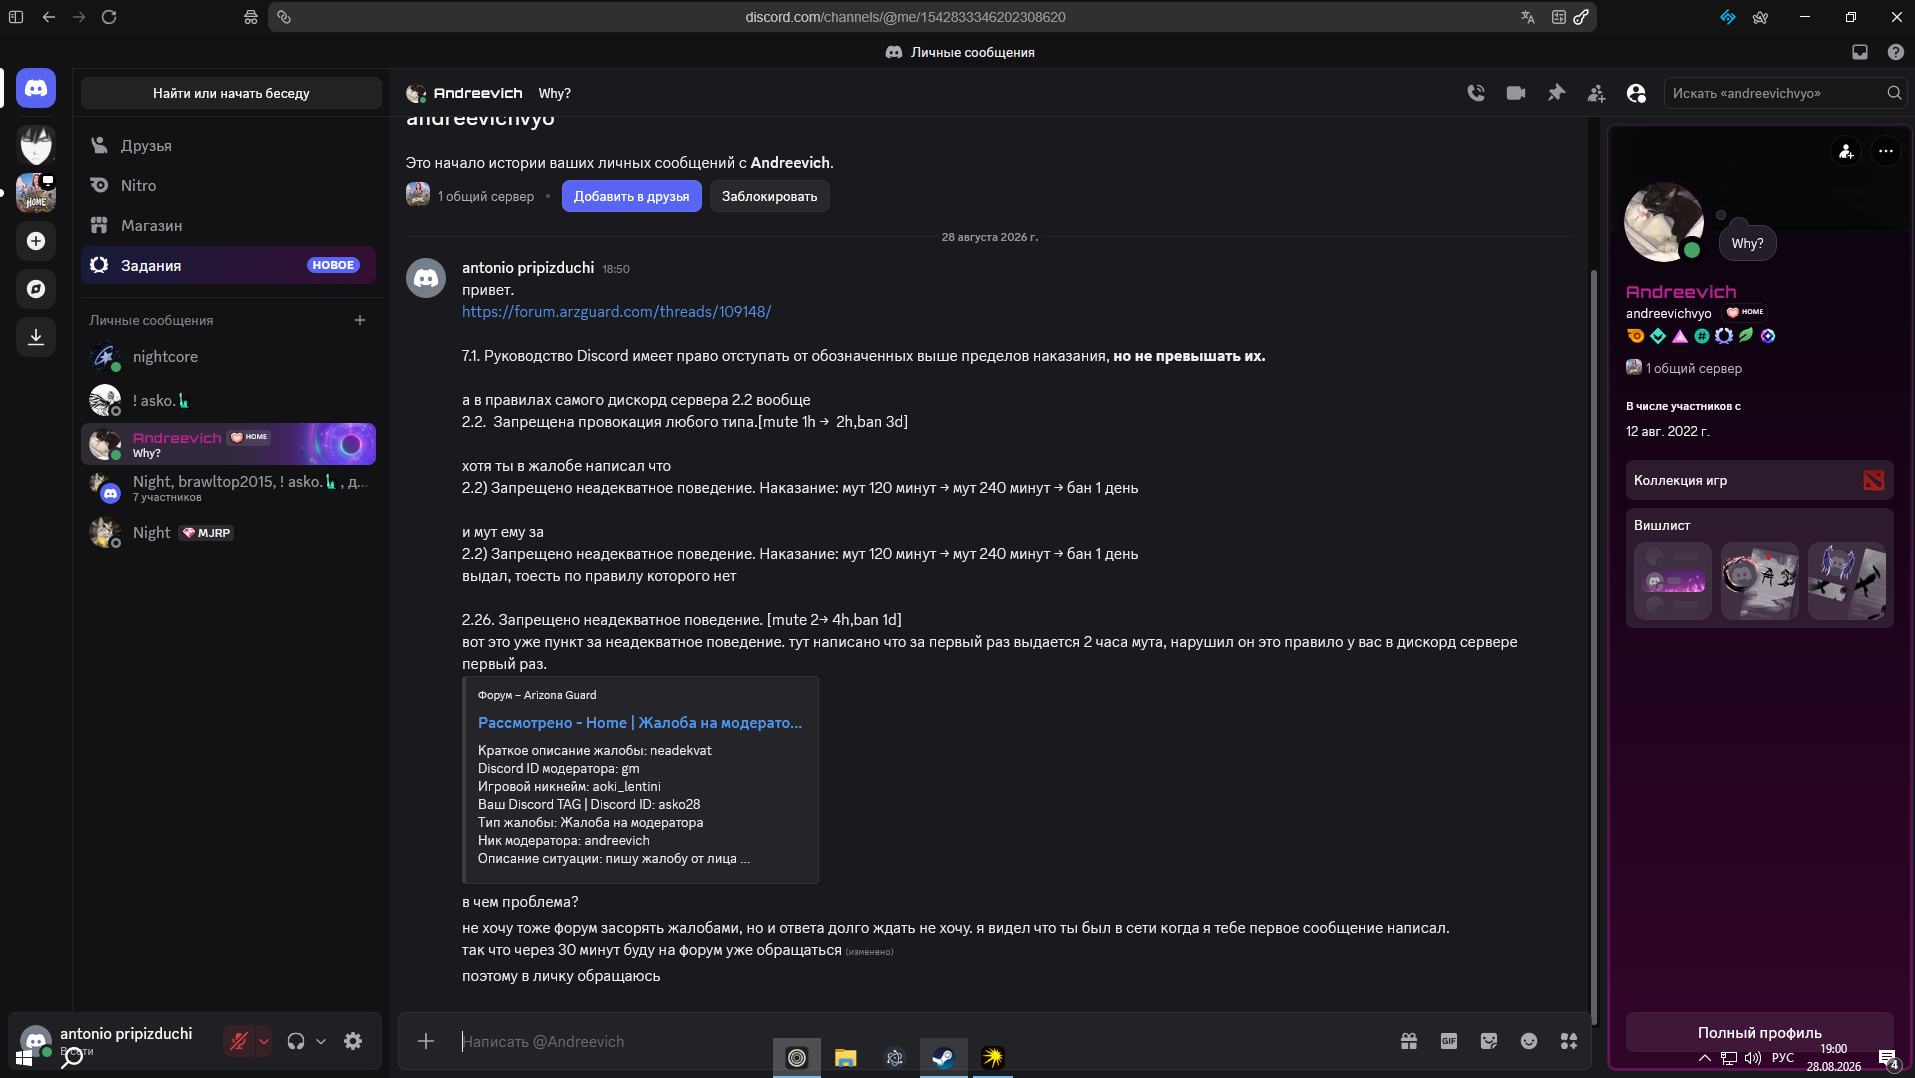Open the Full Profile button

tap(1759, 1032)
